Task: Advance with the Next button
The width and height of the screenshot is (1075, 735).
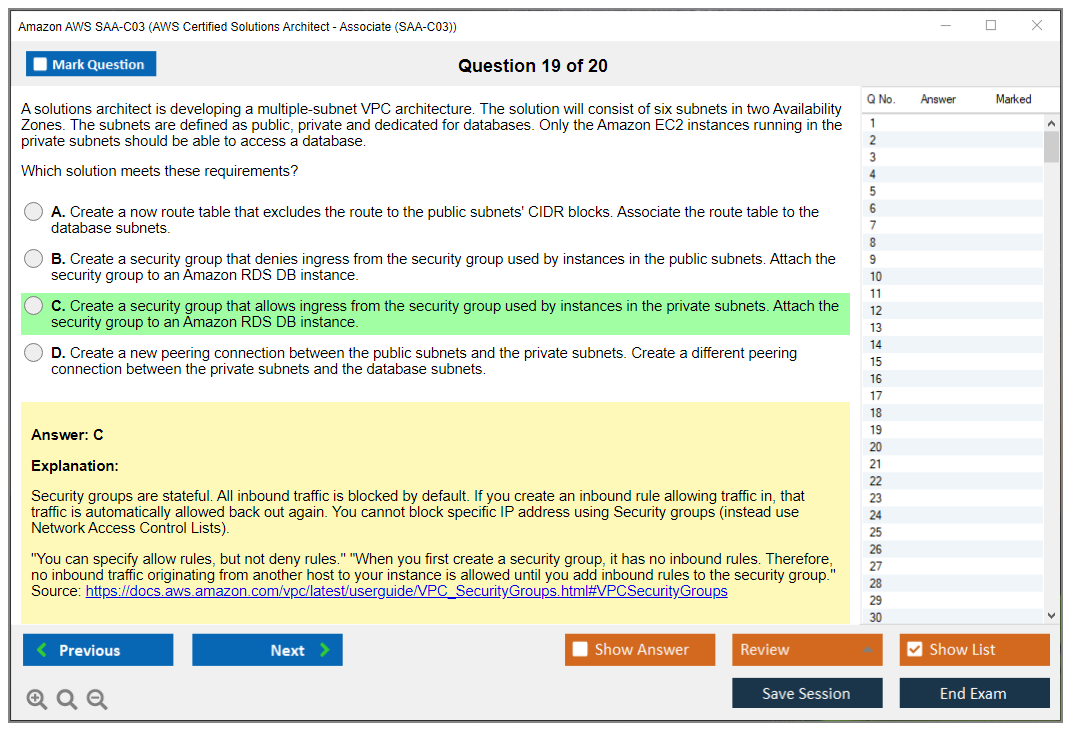Action: click(267, 650)
